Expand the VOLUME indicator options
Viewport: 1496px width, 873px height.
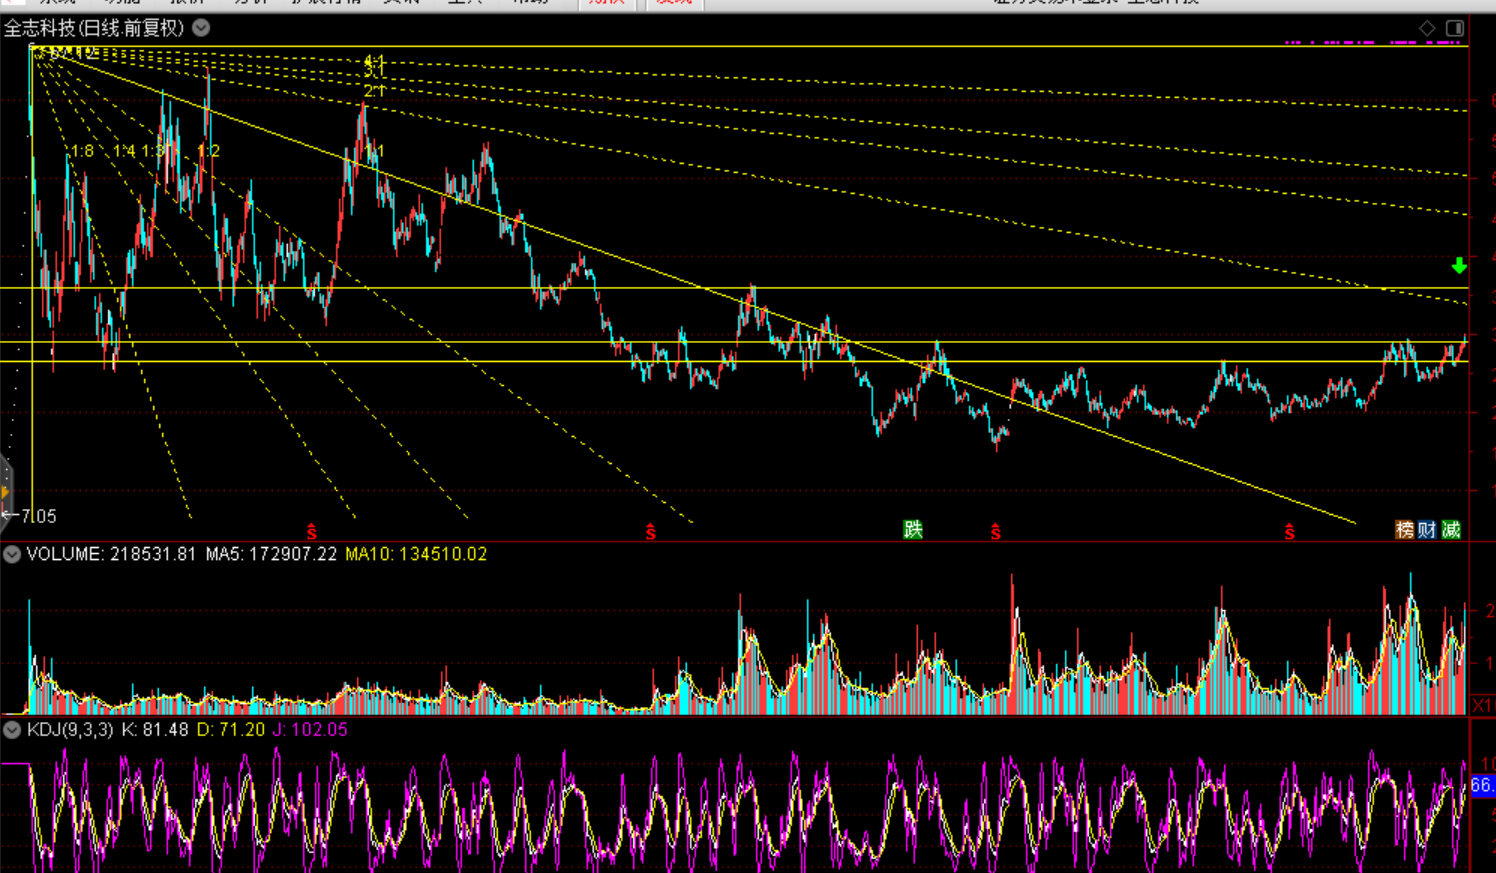[12, 554]
